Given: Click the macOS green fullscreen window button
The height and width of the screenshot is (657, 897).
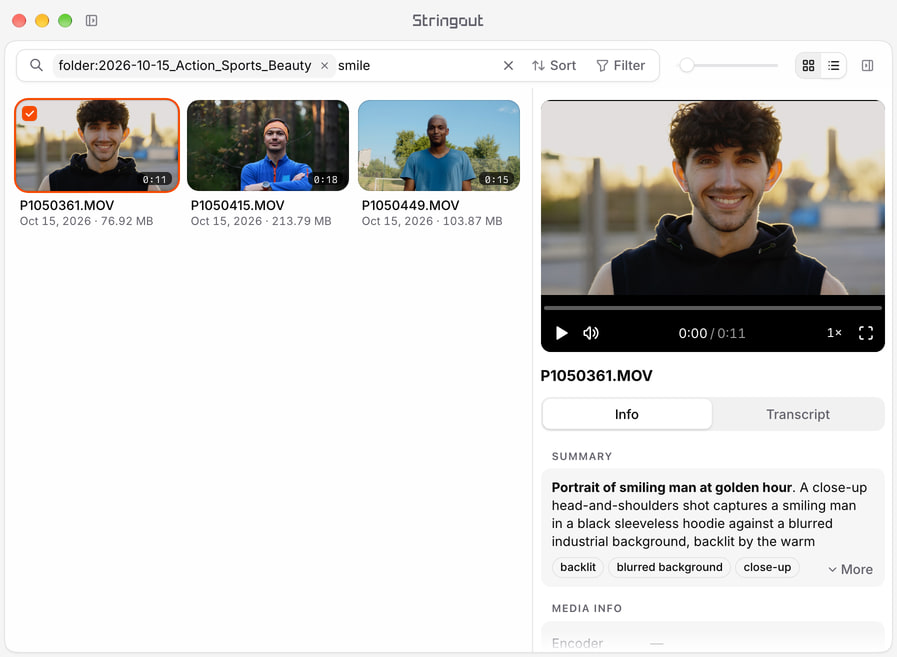Looking at the screenshot, I should pyautogui.click(x=65, y=21).
